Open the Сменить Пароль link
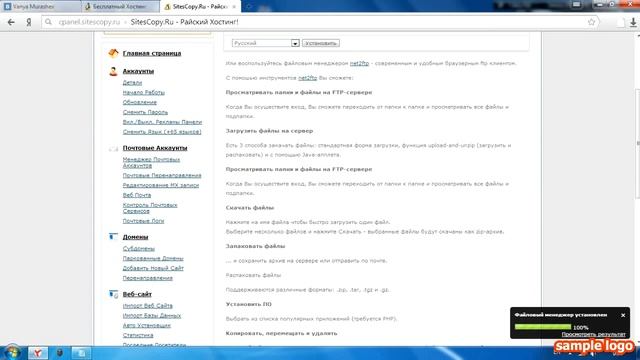This screenshot has height=360, width=640. click(145, 112)
